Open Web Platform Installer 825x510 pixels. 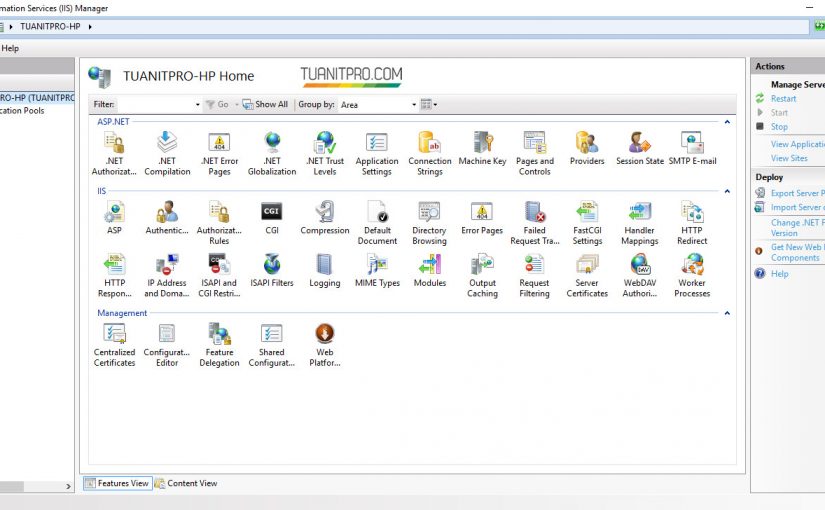(325, 345)
